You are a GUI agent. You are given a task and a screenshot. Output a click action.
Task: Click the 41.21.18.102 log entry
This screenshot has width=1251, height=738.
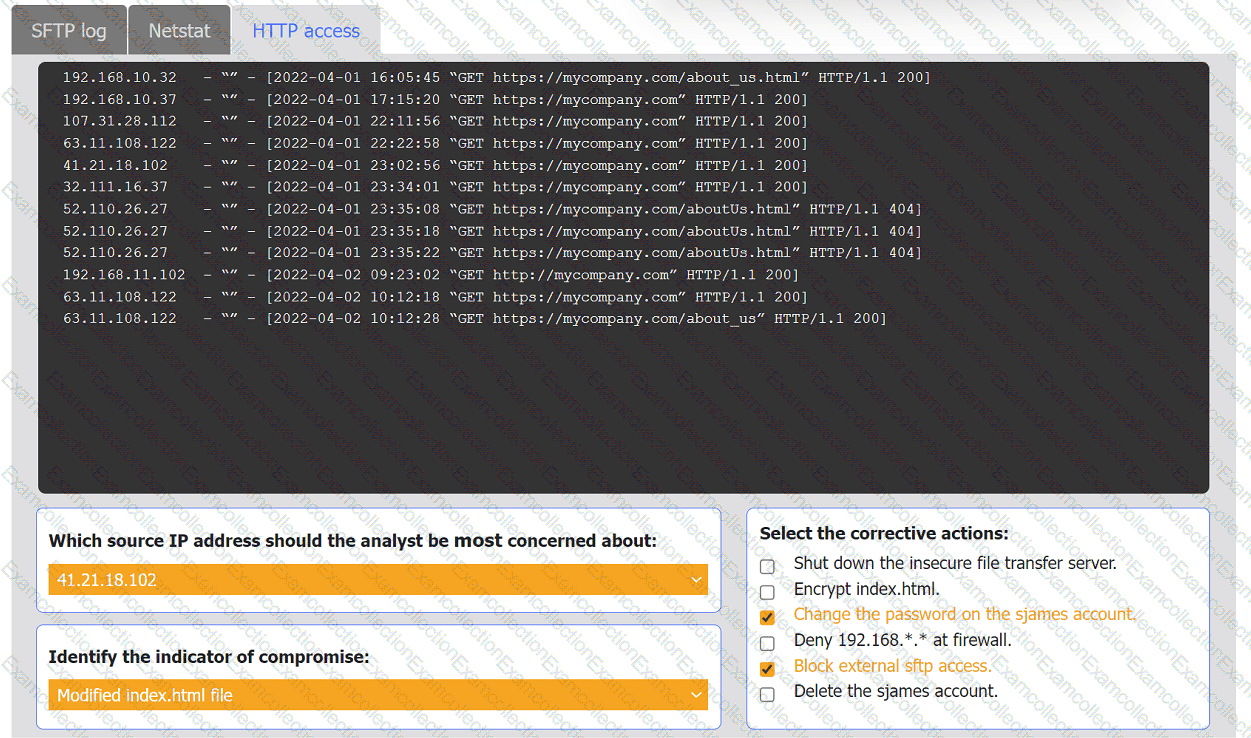[x=434, y=165]
